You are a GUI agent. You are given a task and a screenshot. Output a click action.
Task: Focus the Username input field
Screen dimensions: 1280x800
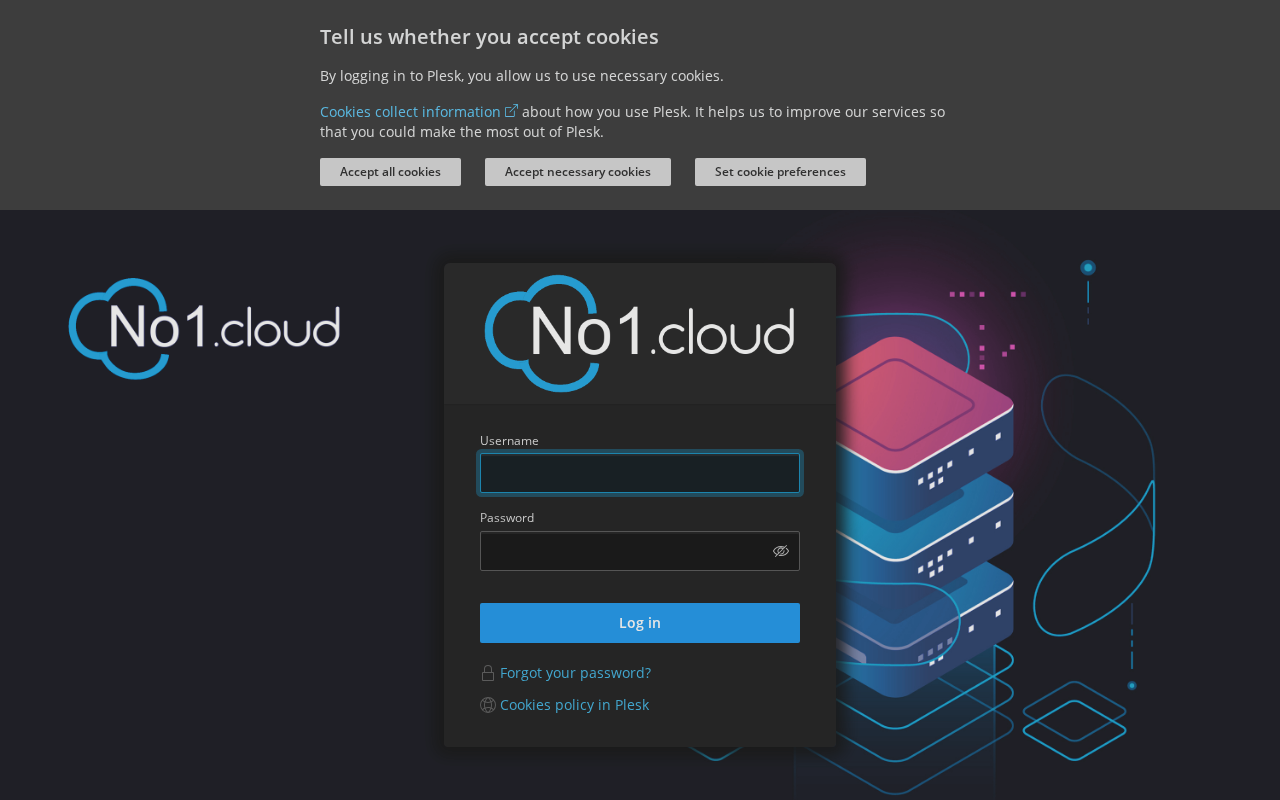pyautogui.click(x=640, y=473)
